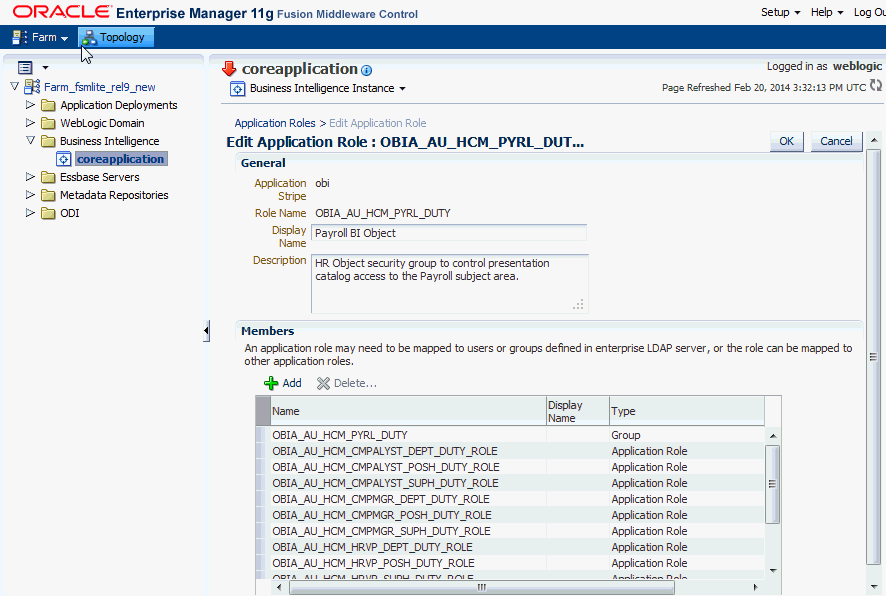The image size is (886, 596).
Task: Select the OBIA_AU_HCM_CMPMGR_DEPT_DUTY_ROLE row
Action: [510, 499]
